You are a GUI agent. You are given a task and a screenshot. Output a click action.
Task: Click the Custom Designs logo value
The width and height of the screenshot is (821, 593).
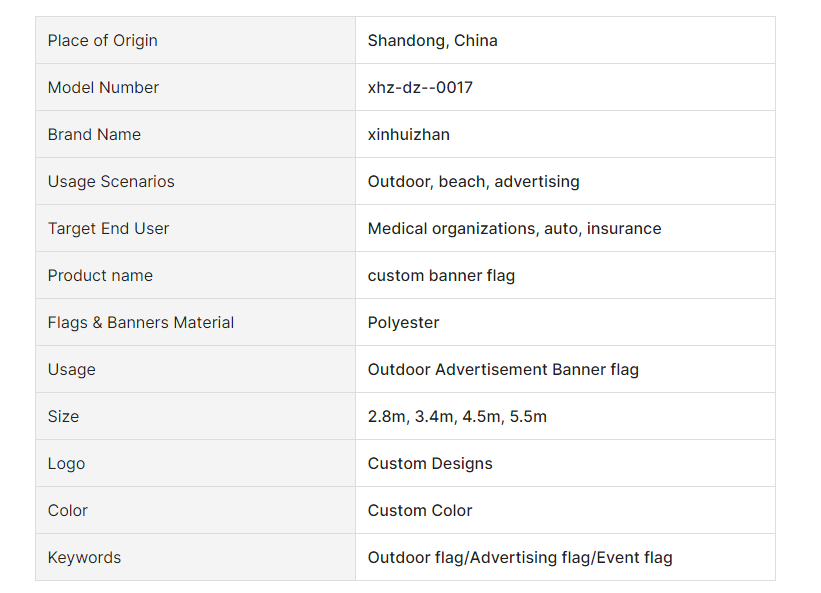430,464
